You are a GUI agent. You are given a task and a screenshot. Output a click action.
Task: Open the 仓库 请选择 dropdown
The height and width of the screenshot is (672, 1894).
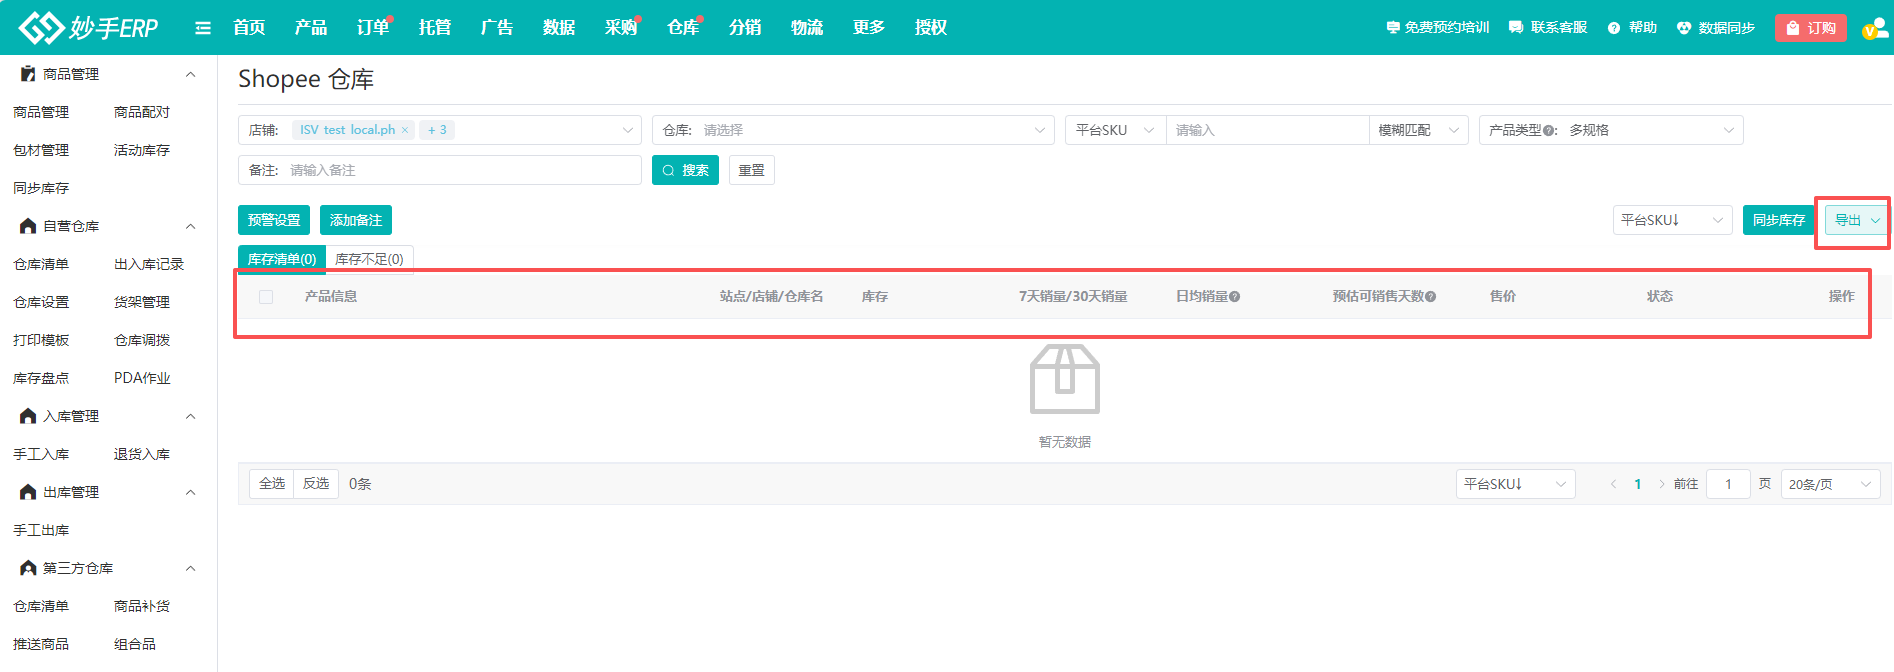853,130
